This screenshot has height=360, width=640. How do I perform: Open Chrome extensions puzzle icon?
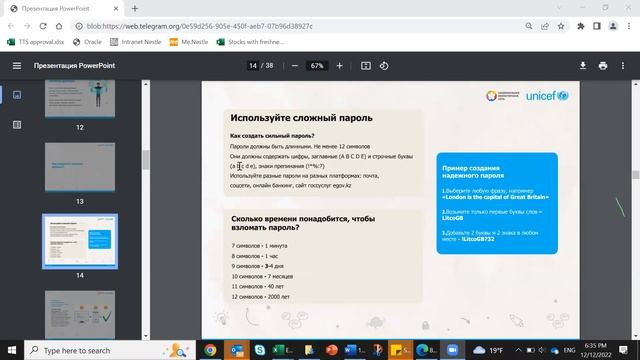580,26
